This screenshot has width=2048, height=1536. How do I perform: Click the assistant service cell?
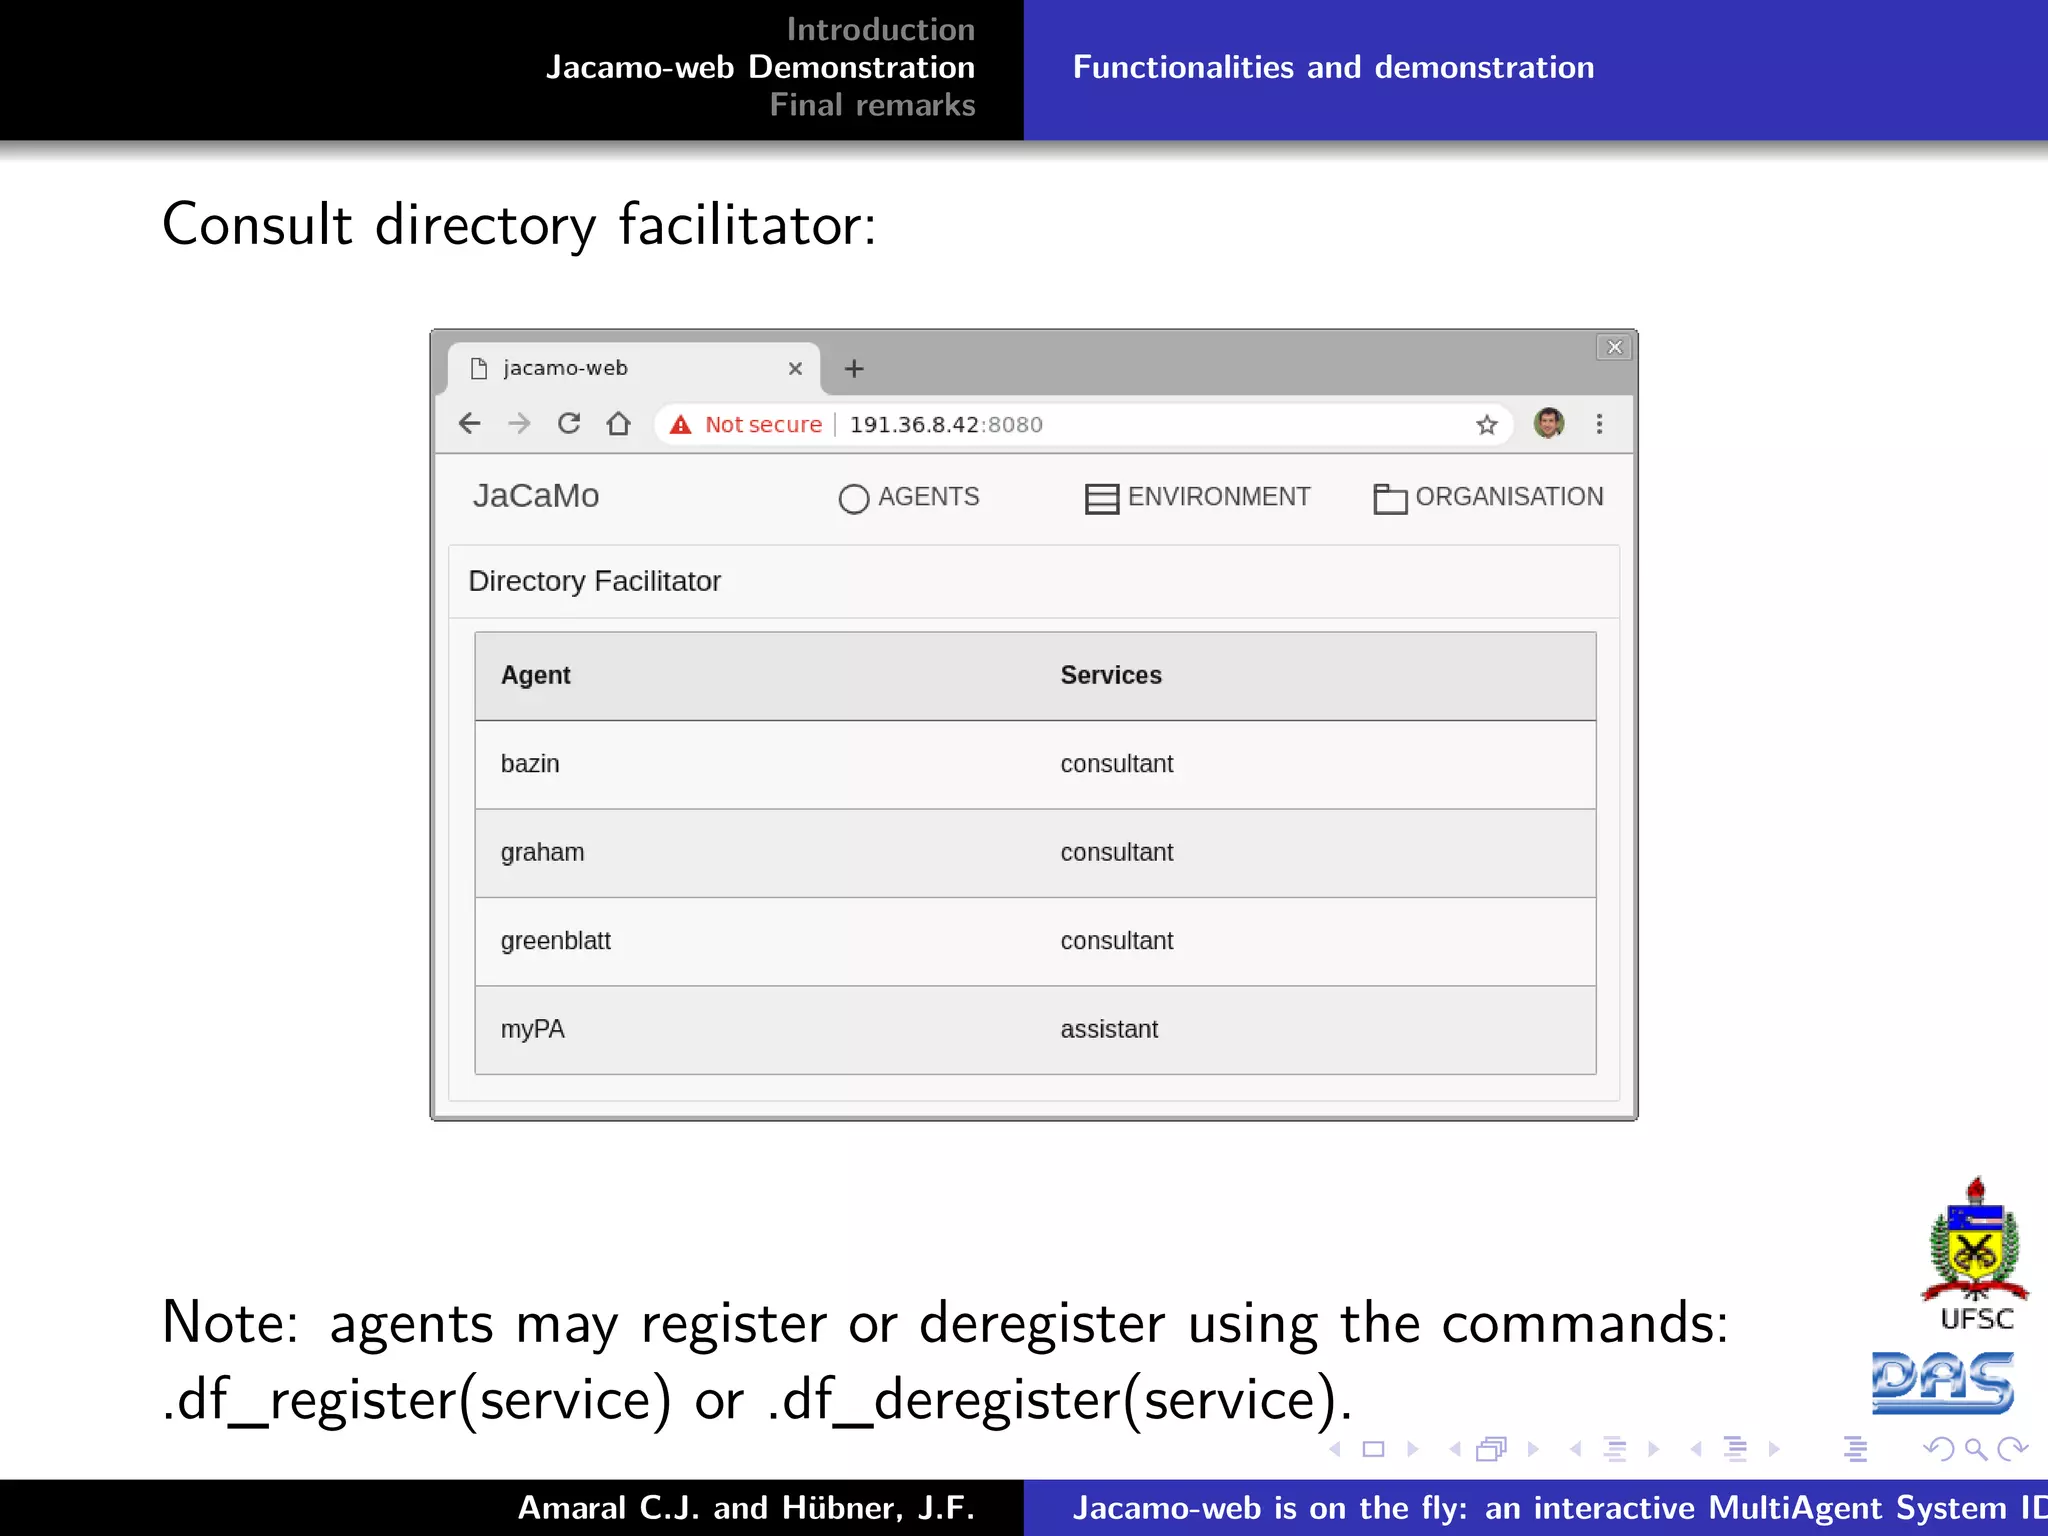1109,1029
